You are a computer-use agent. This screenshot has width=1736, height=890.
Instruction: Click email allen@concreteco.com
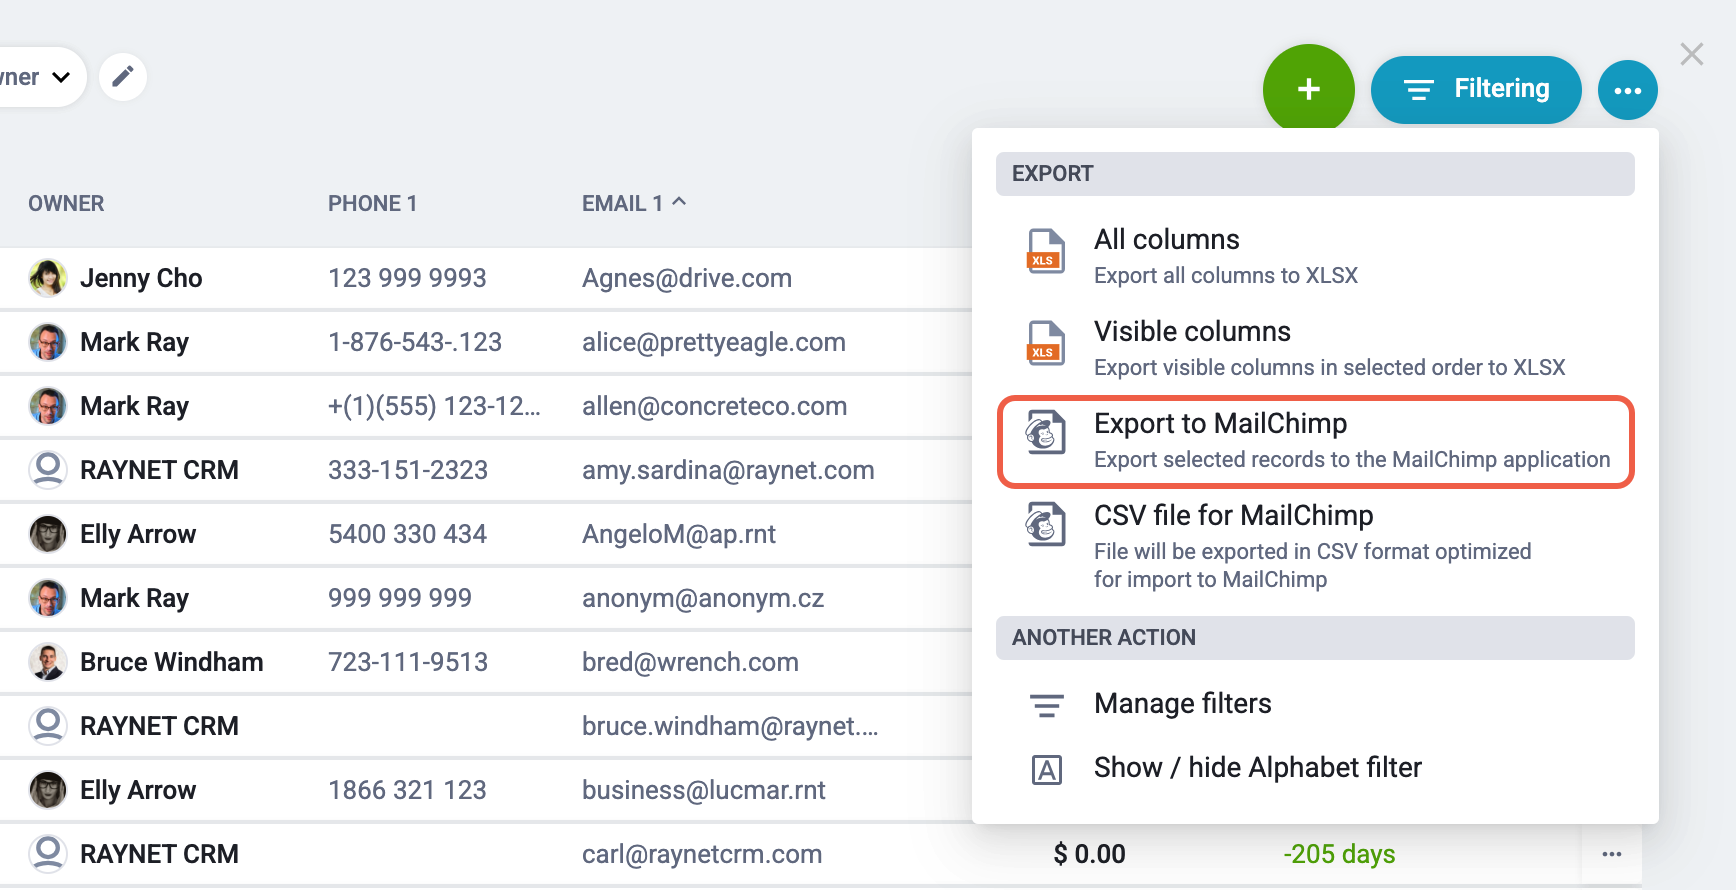714,406
